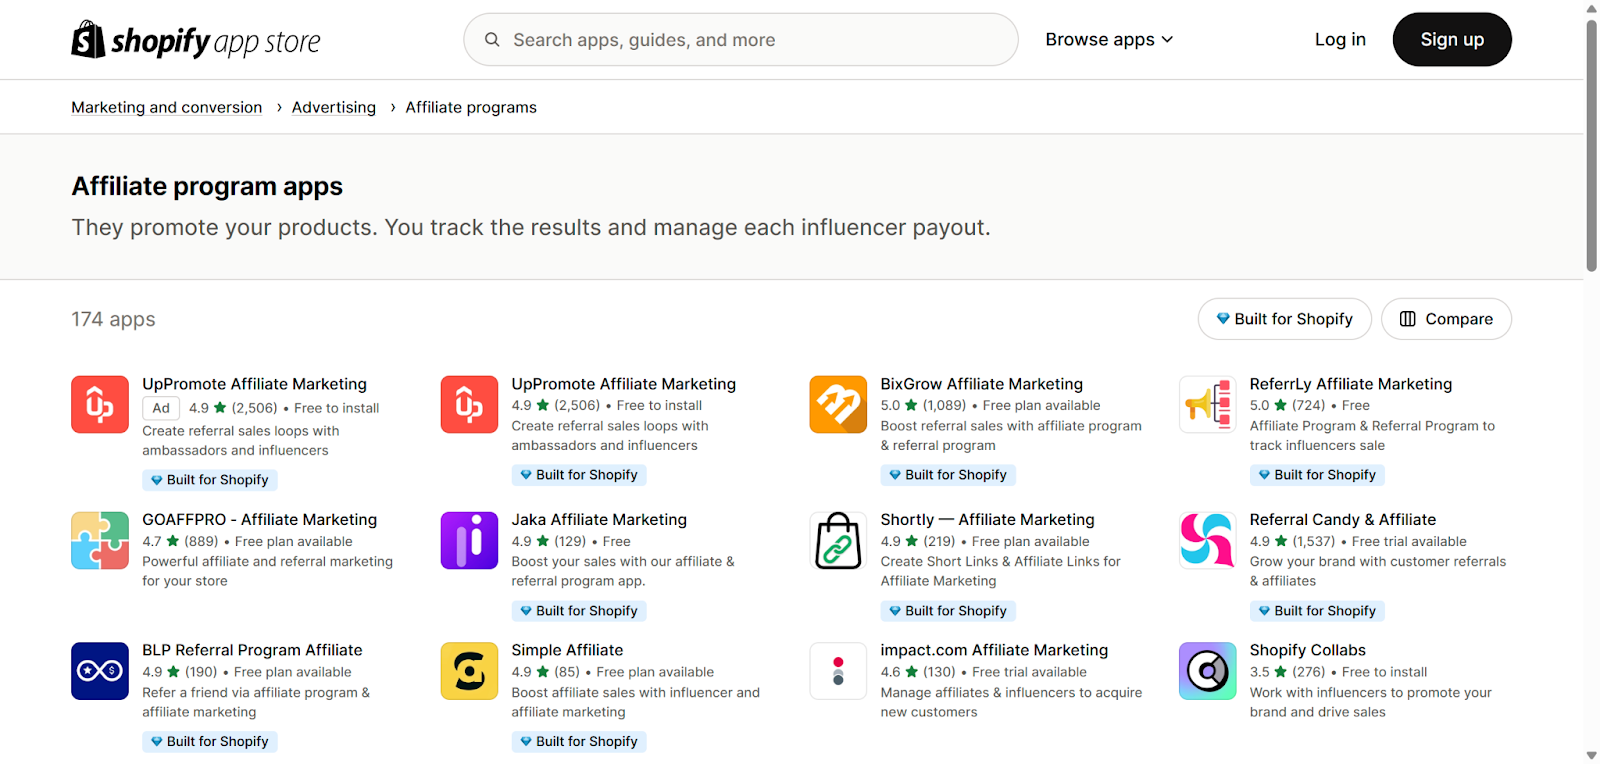Open the UpPromote Affiliate Marketing title marked Ad
The width and height of the screenshot is (1600, 764).
254,384
